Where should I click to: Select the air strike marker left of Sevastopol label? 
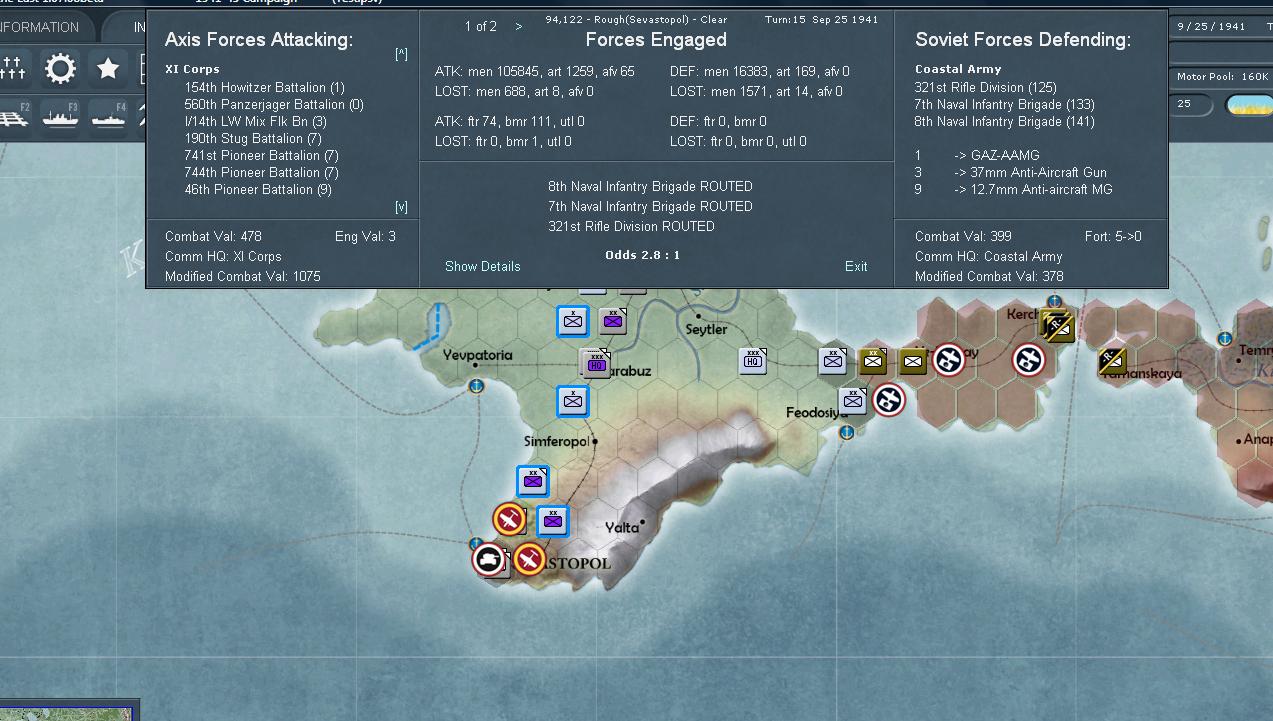tap(529, 559)
